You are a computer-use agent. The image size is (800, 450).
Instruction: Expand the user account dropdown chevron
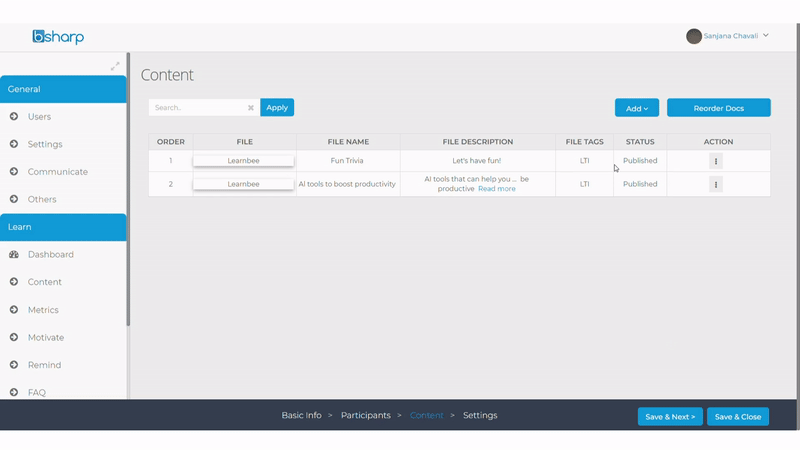[x=766, y=36]
